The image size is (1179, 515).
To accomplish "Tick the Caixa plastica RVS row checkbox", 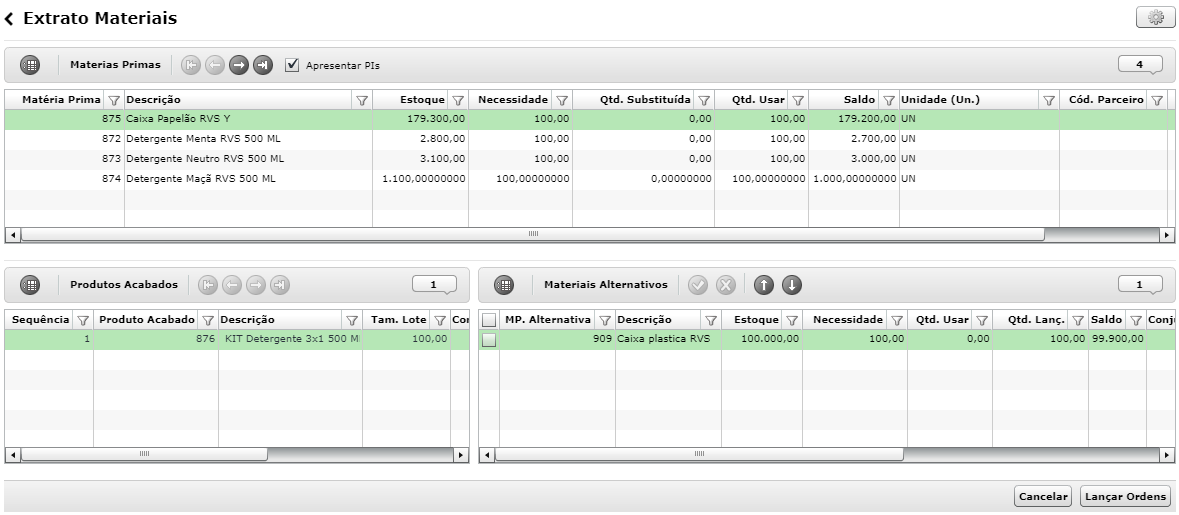I will pyautogui.click(x=489, y=340).
